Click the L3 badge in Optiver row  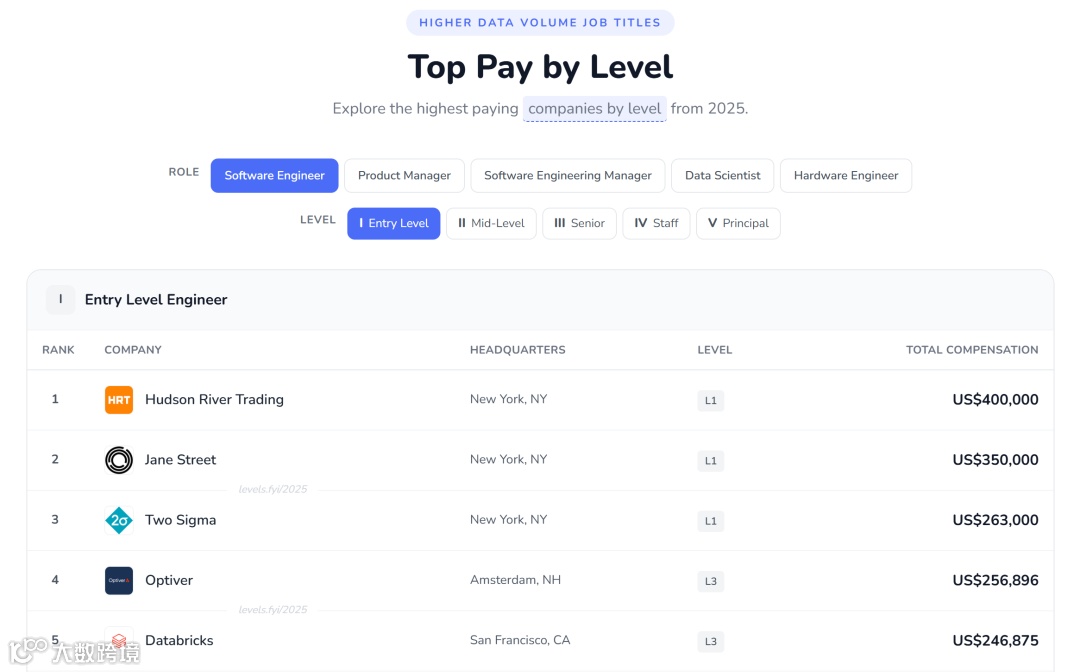[x=711, y=581]
